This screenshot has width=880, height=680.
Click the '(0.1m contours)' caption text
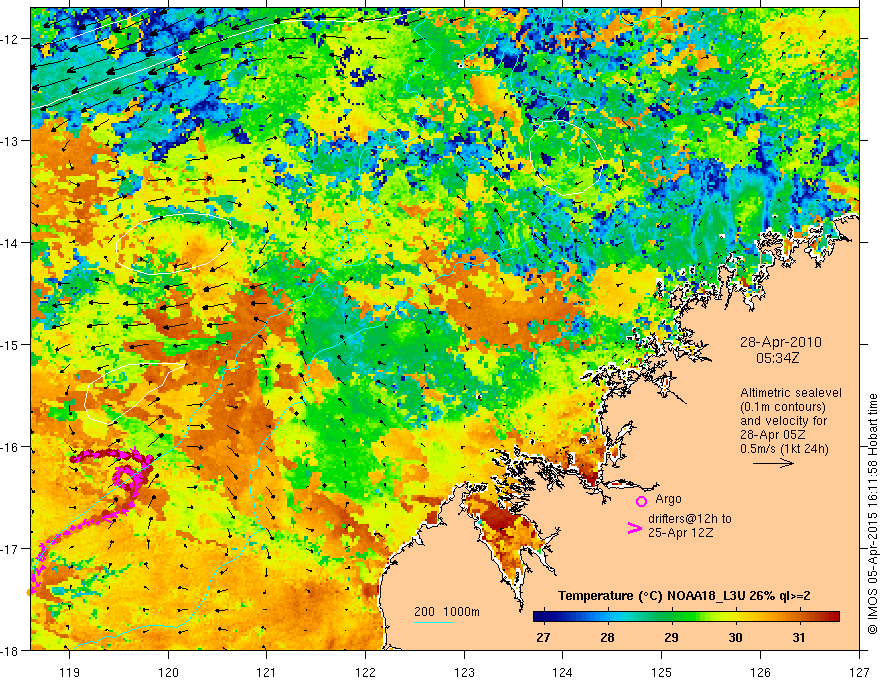click(783, 407)
